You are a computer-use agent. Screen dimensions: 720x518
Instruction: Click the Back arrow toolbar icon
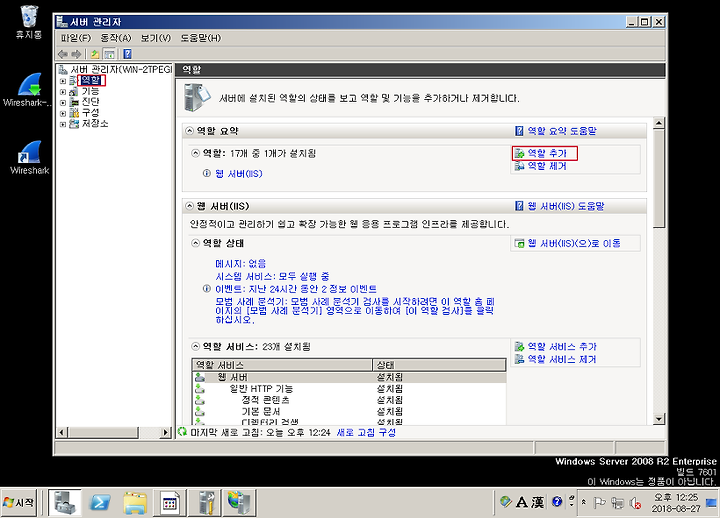pyautogui.click(x=63, y=54)
